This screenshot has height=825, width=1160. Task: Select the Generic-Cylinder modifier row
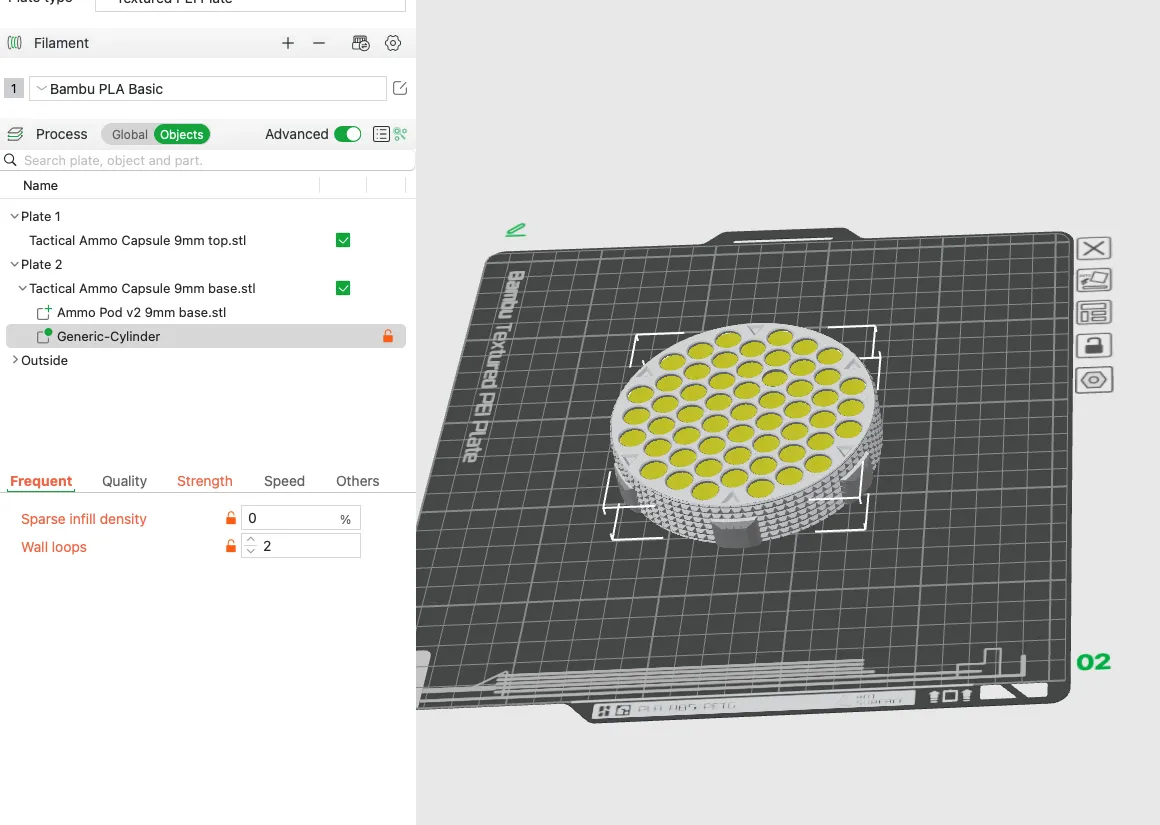[206, 336]
